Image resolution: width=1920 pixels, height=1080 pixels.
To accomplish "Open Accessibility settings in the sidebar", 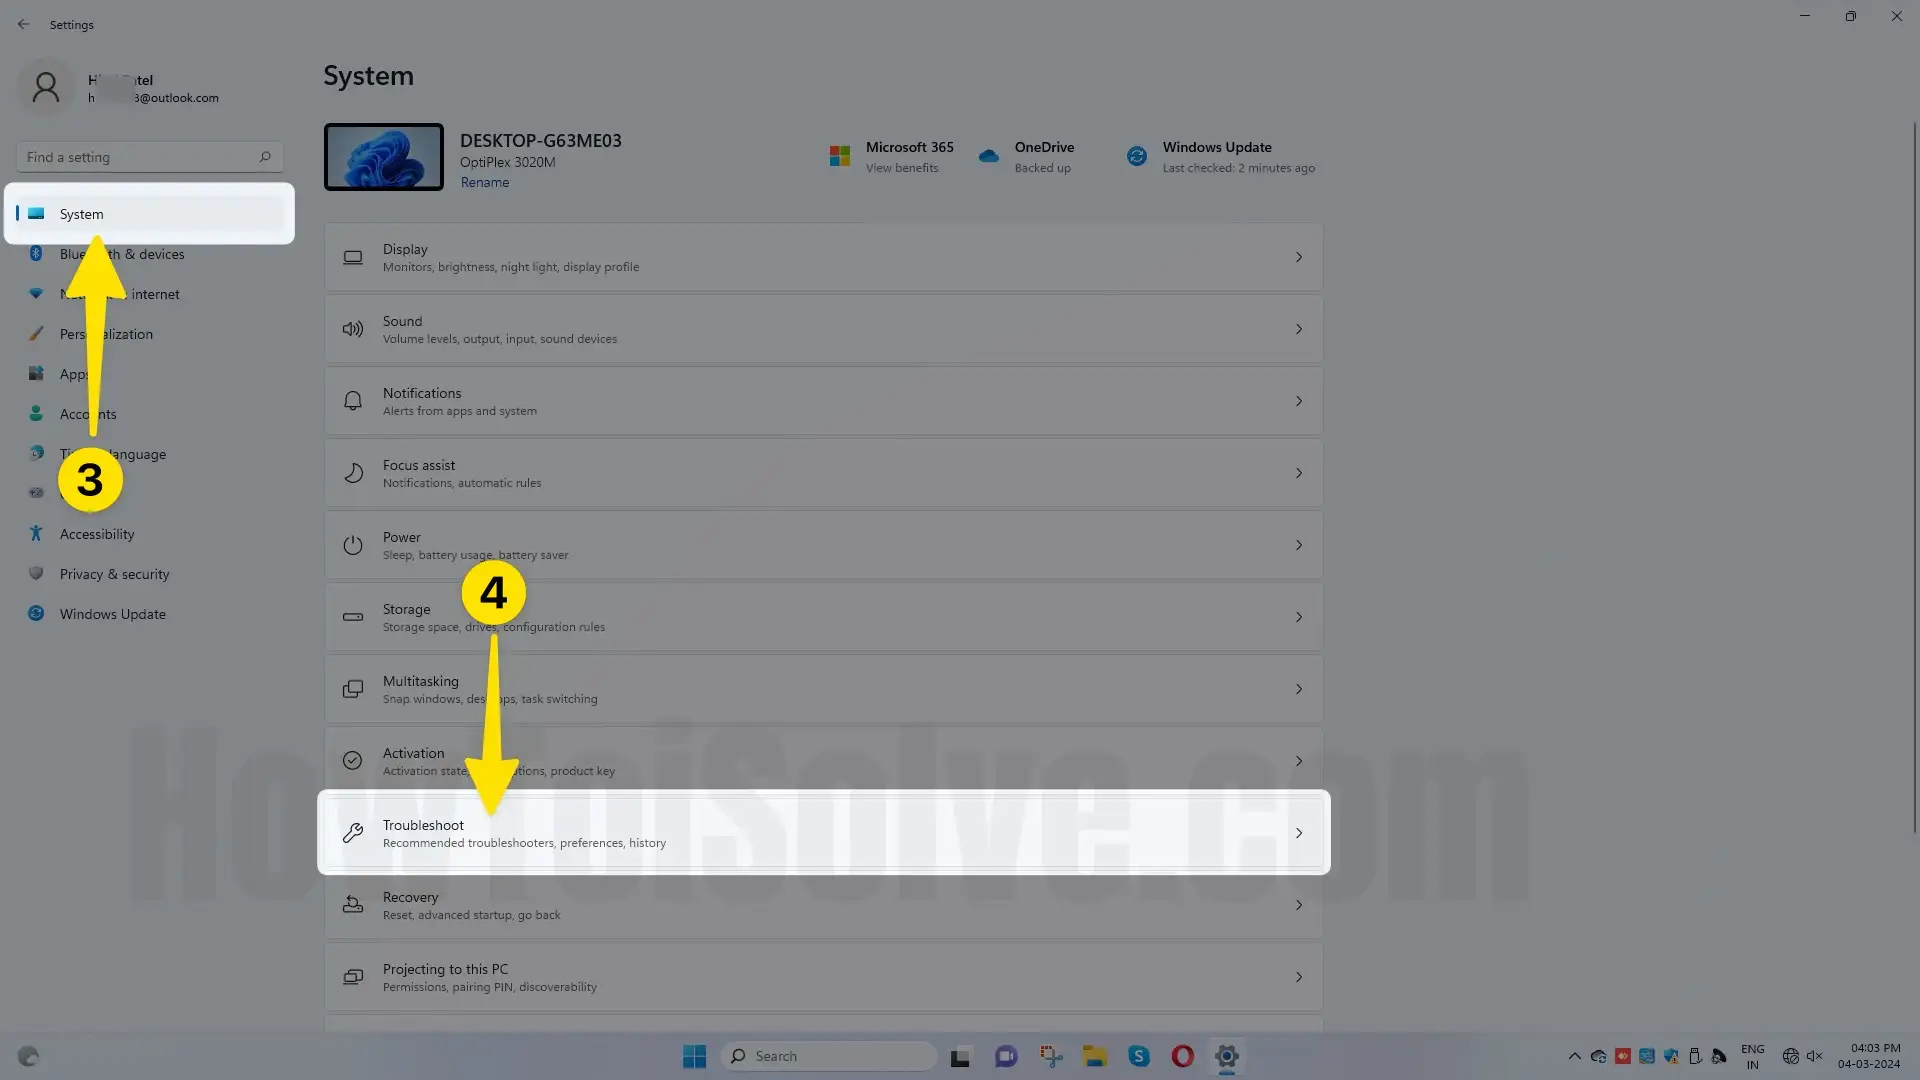I will [150, 534].
